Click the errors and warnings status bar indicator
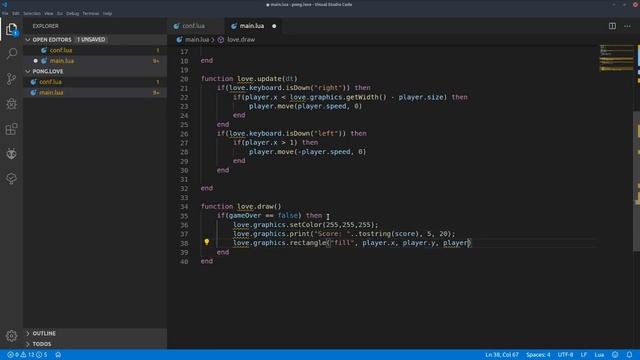Image resolution: width=640 pixels, height=360 pixels. pyautogui.click(x=27, y=355)
